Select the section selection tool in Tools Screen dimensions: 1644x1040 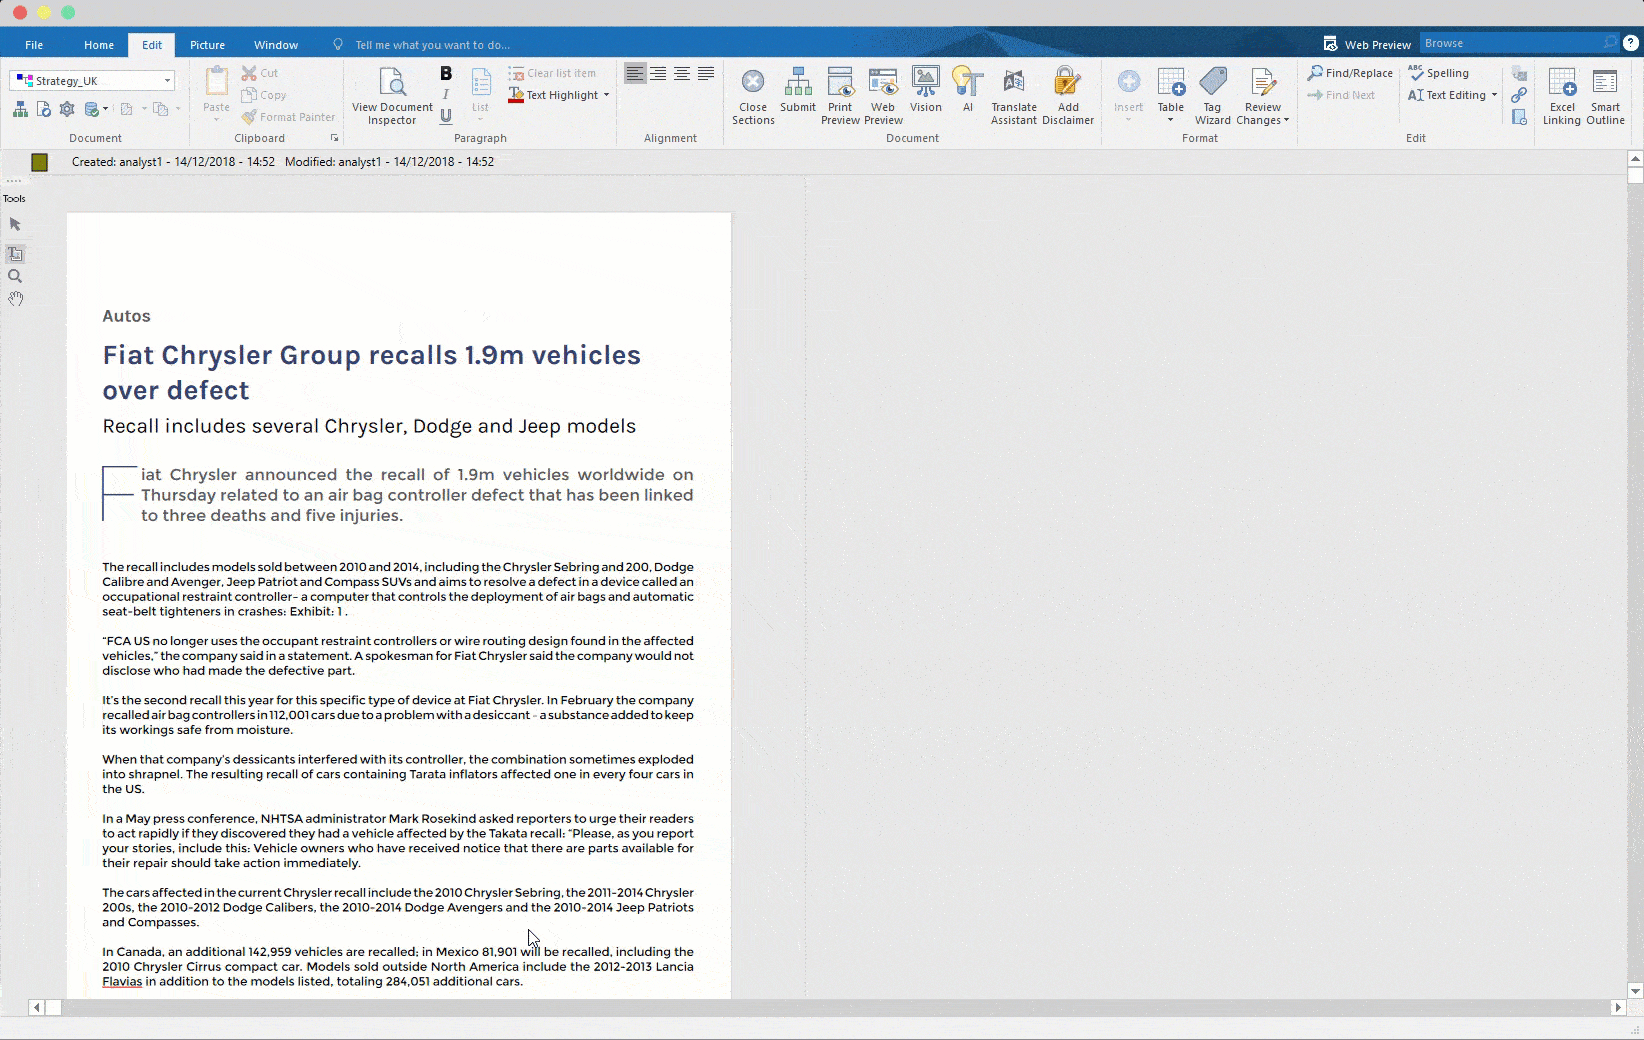15,254
